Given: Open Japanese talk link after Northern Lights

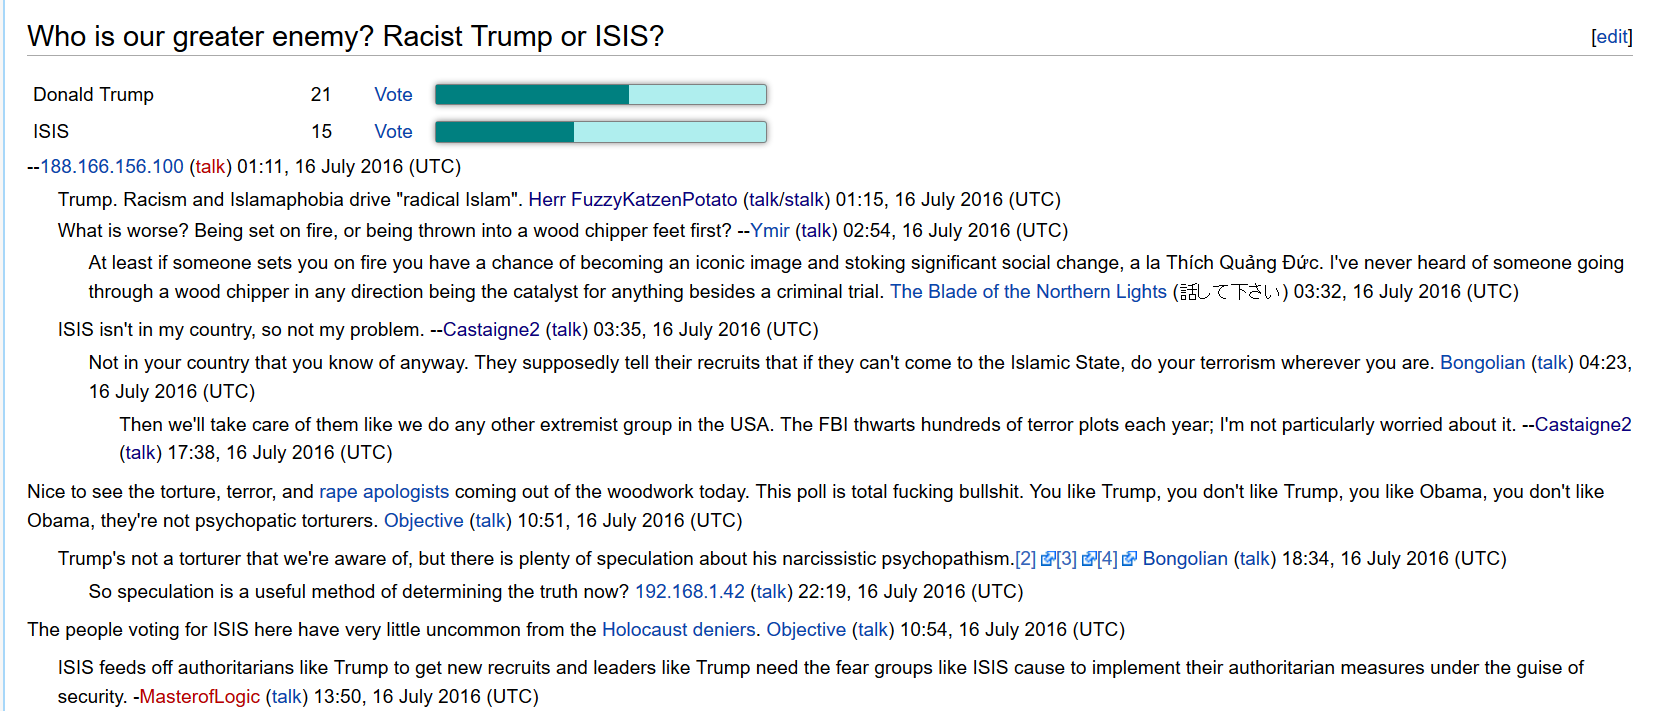Looking at the screenshot, I should [x=1230, y=291].
